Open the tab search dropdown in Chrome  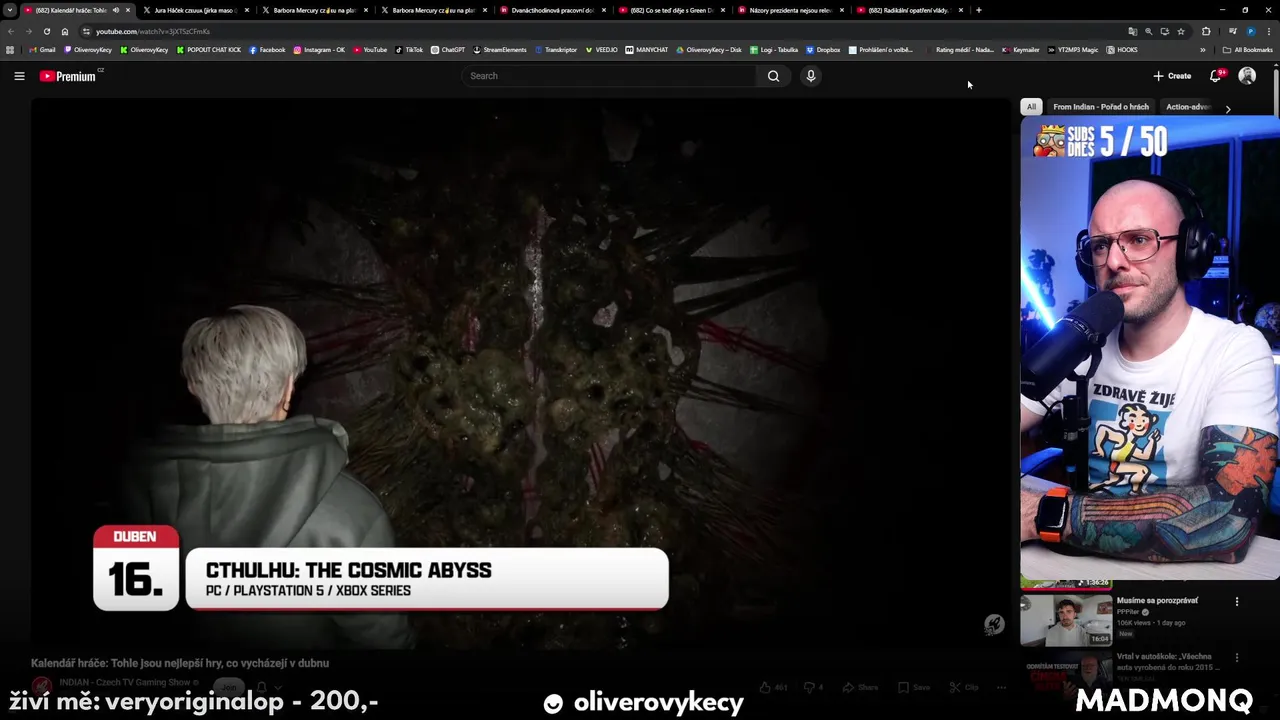pyautogui.click(x=10, y=10)
